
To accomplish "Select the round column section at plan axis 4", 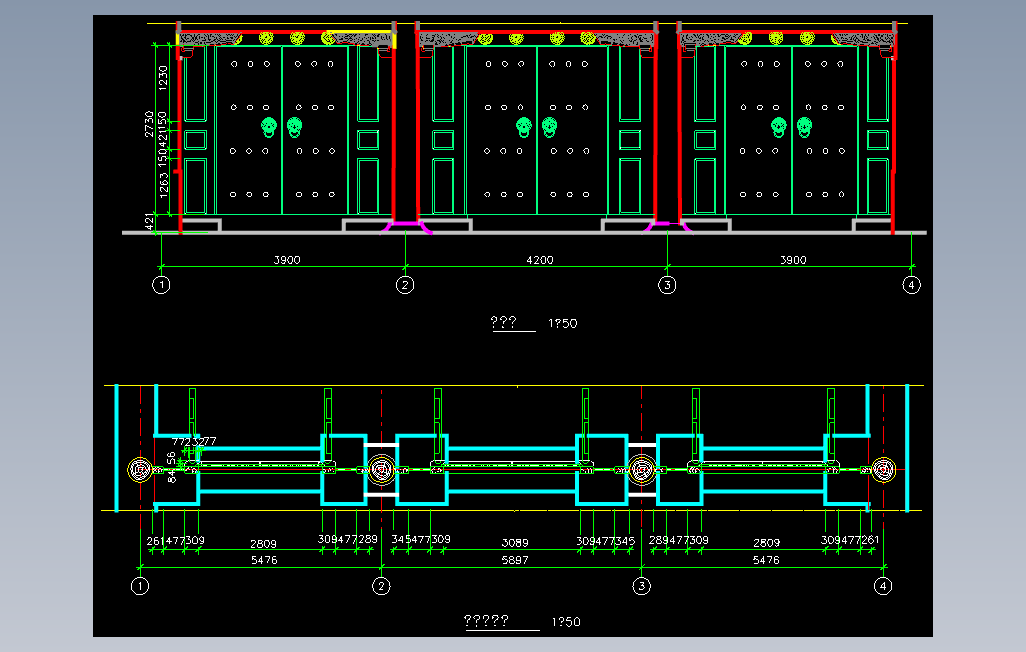I will 883,470.
